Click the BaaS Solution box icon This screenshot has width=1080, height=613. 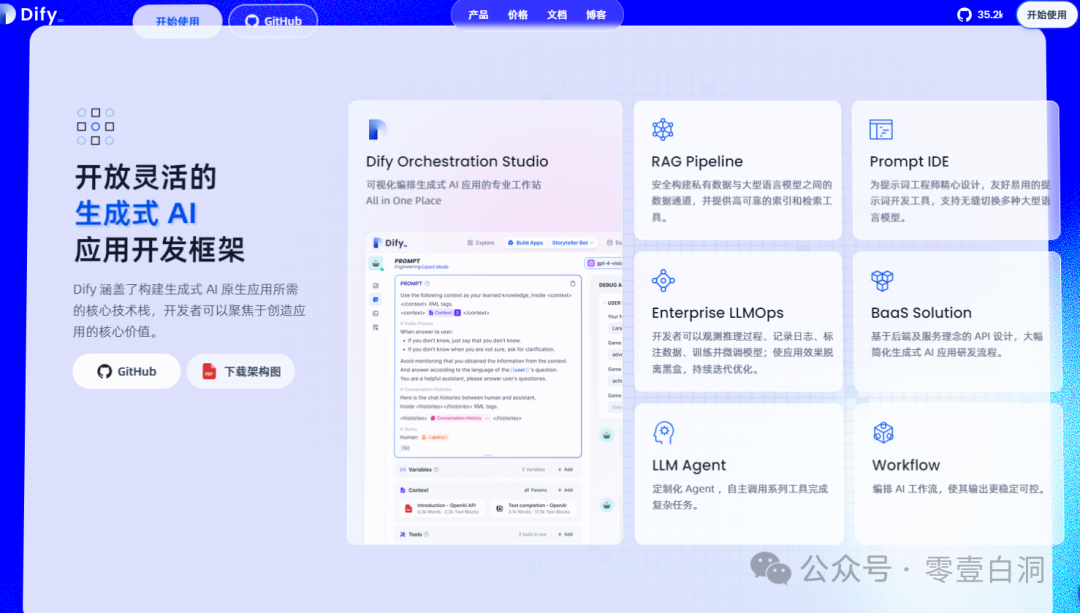pos(881,280)
